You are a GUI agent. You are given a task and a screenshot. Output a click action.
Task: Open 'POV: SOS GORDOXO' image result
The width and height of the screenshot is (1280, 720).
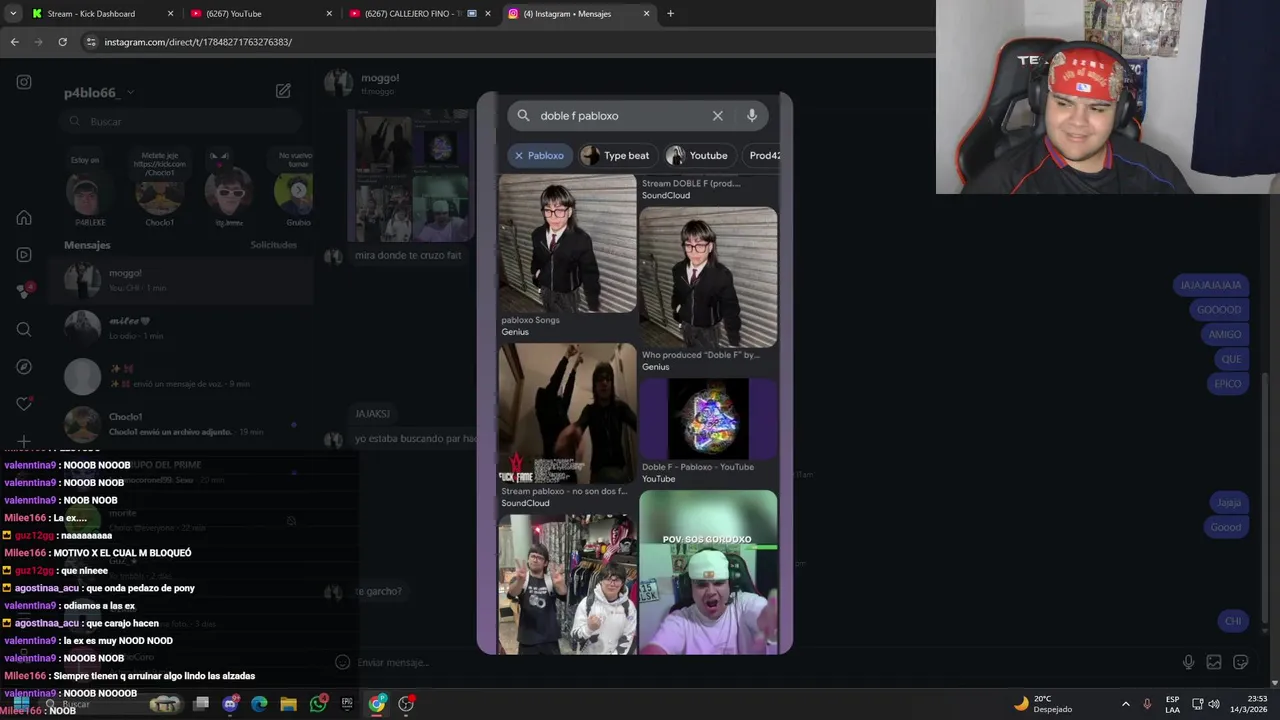708,572
